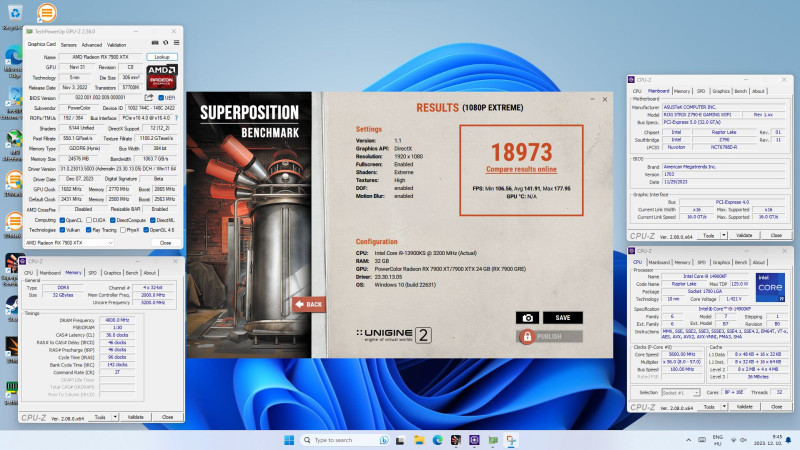
Task: Open Windows Start menu
Action: [289, 440]
